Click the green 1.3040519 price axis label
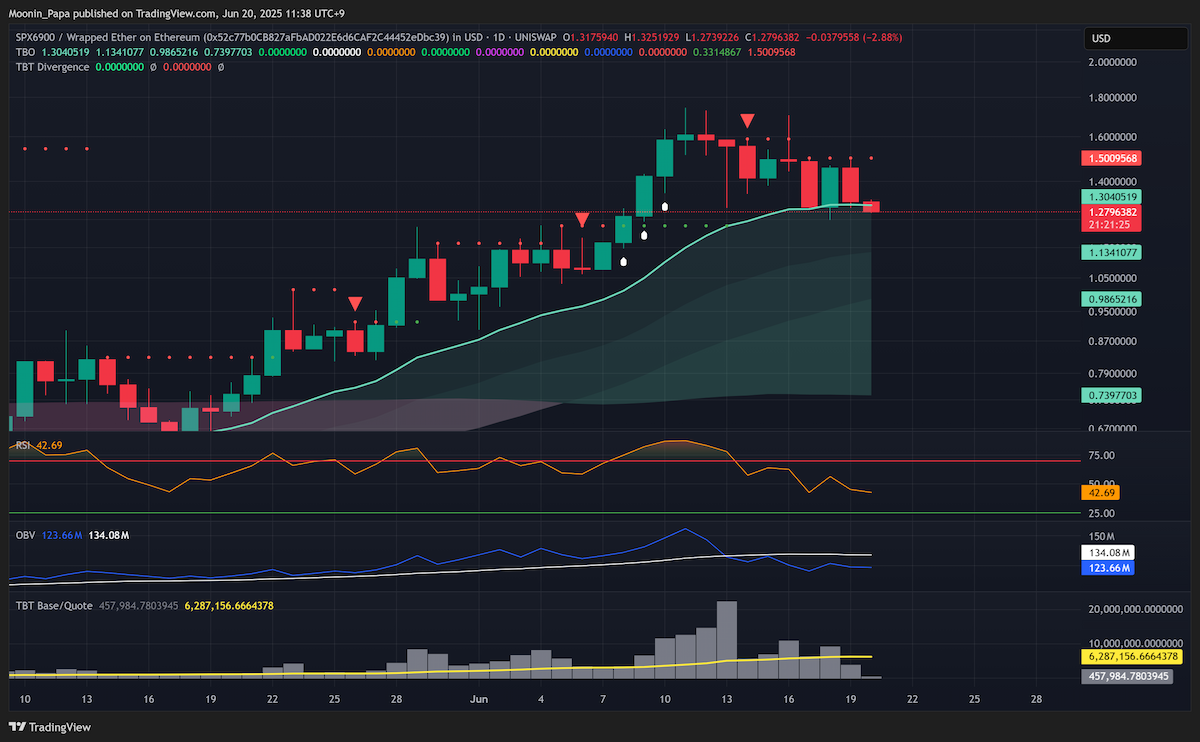 (1113, 197)
